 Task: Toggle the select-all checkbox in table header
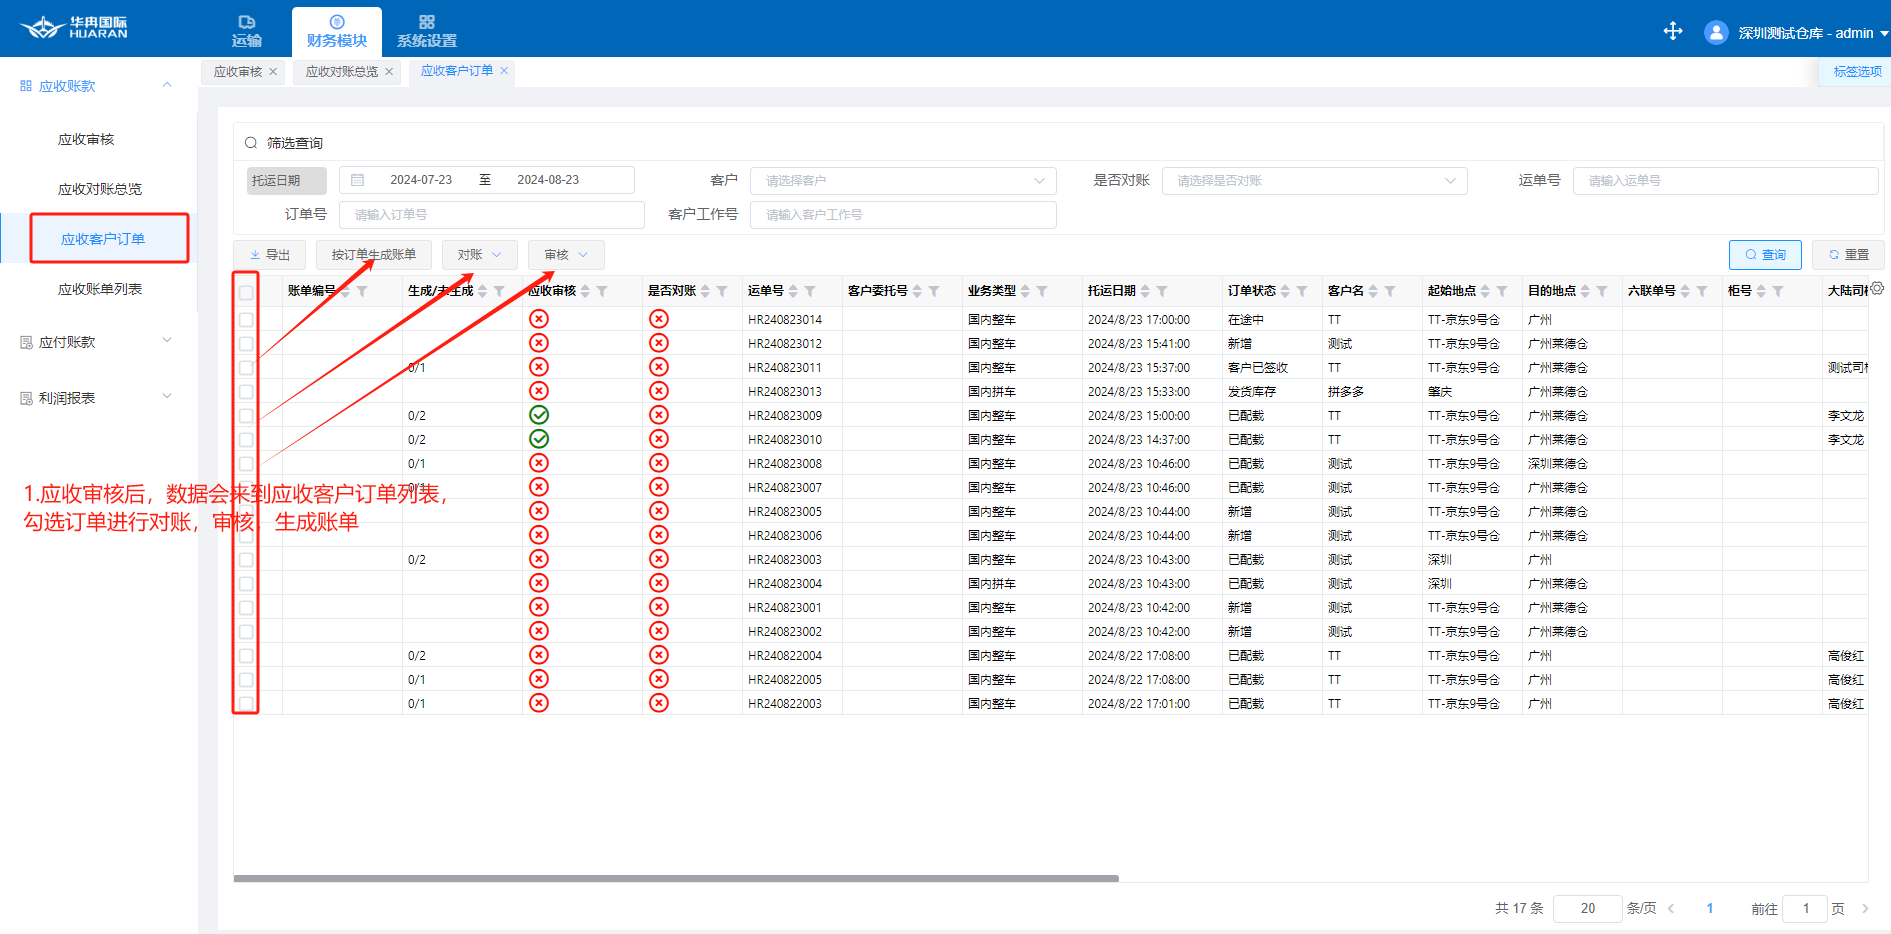tap(246, 293)
